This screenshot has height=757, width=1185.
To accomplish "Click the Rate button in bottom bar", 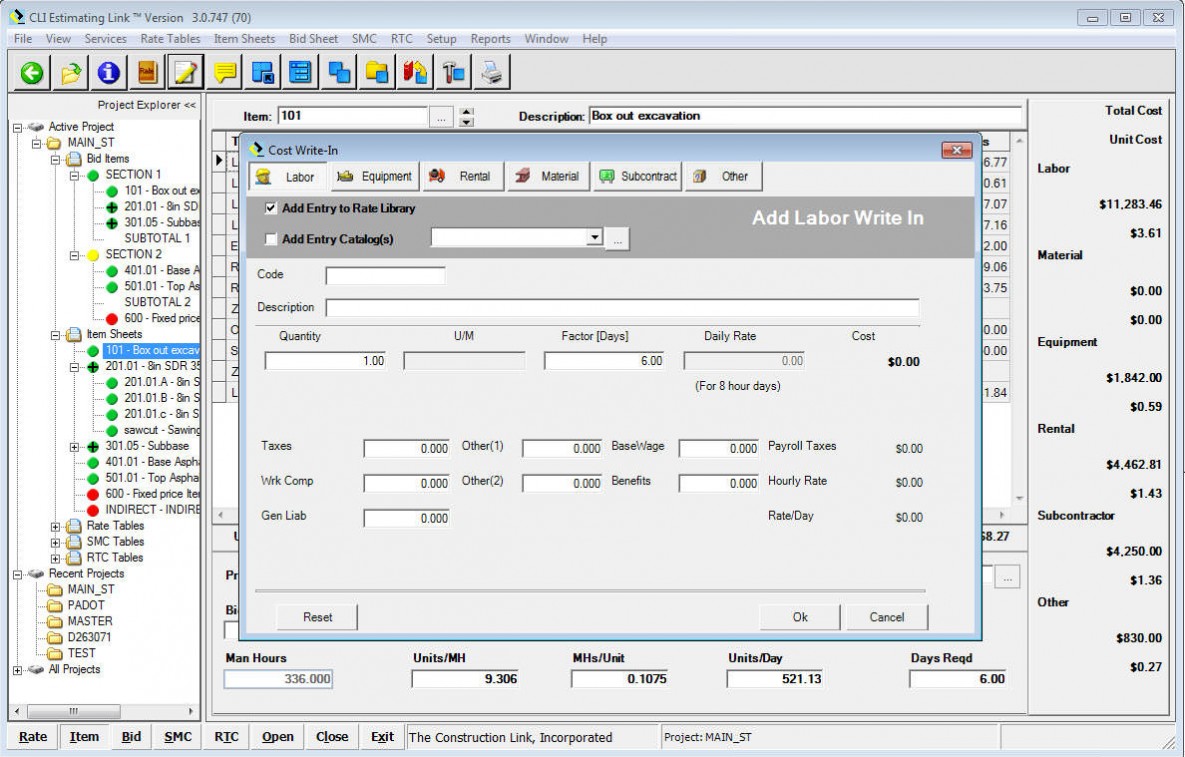I will (x=32, y=737).
